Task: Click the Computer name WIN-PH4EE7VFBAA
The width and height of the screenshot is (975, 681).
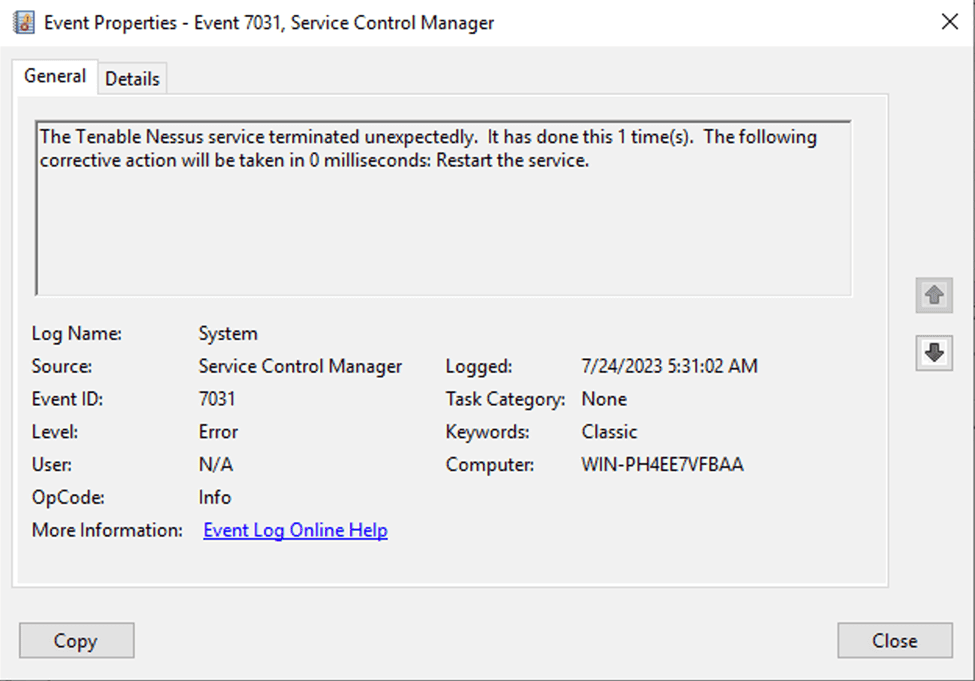Action: (662, 465)
